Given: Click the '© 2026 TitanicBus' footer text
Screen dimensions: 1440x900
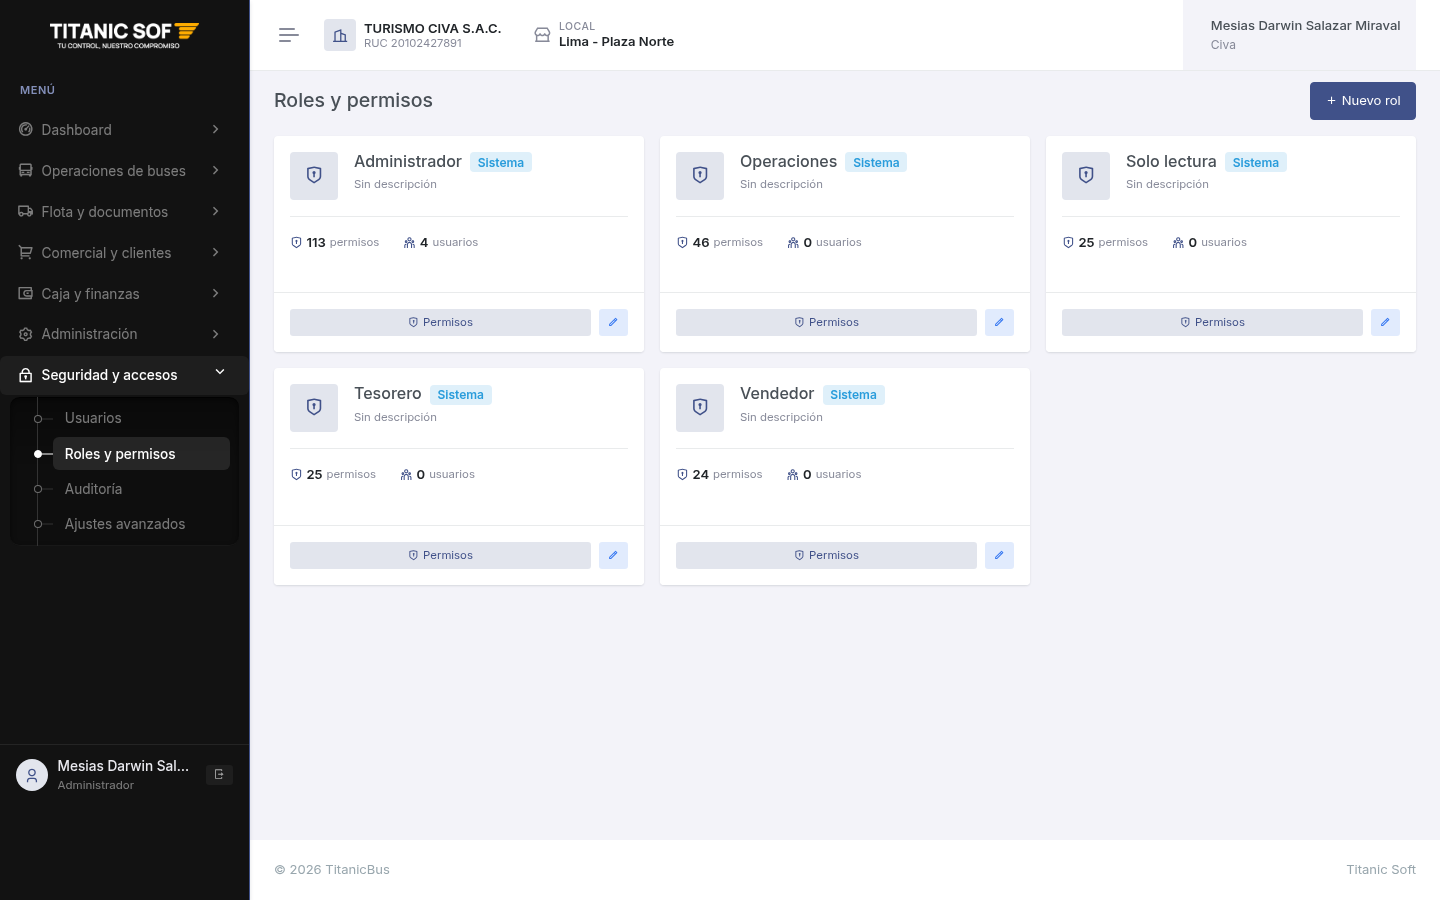Looking at the screenshot, I should [x=332, y=870].
